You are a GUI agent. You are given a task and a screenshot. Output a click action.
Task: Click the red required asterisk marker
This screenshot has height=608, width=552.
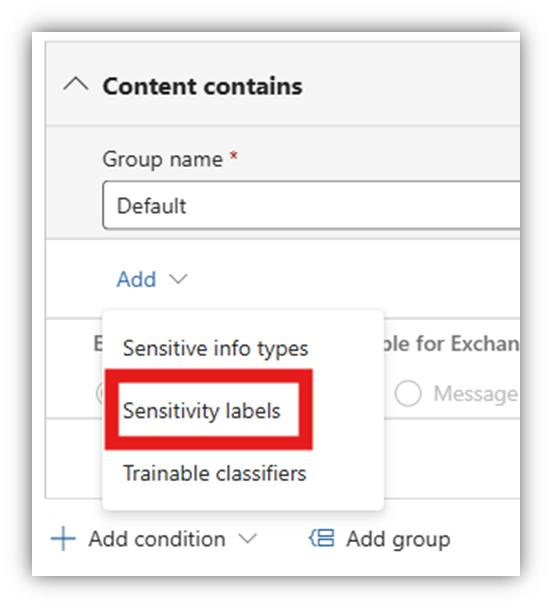[233, 156]
